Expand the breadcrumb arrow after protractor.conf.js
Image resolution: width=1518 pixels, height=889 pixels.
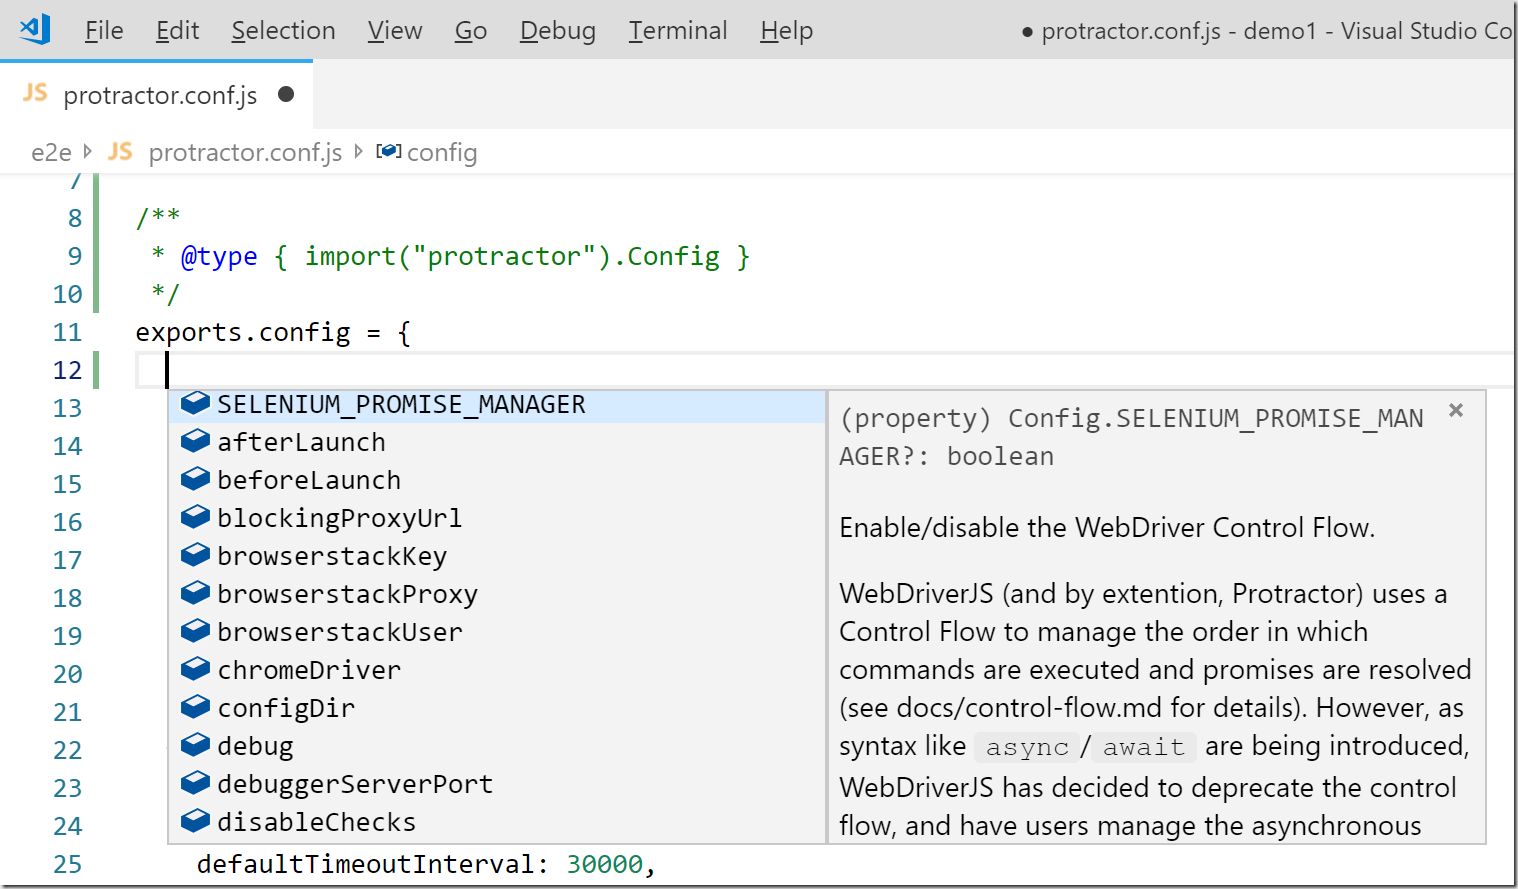coord(359,152)
